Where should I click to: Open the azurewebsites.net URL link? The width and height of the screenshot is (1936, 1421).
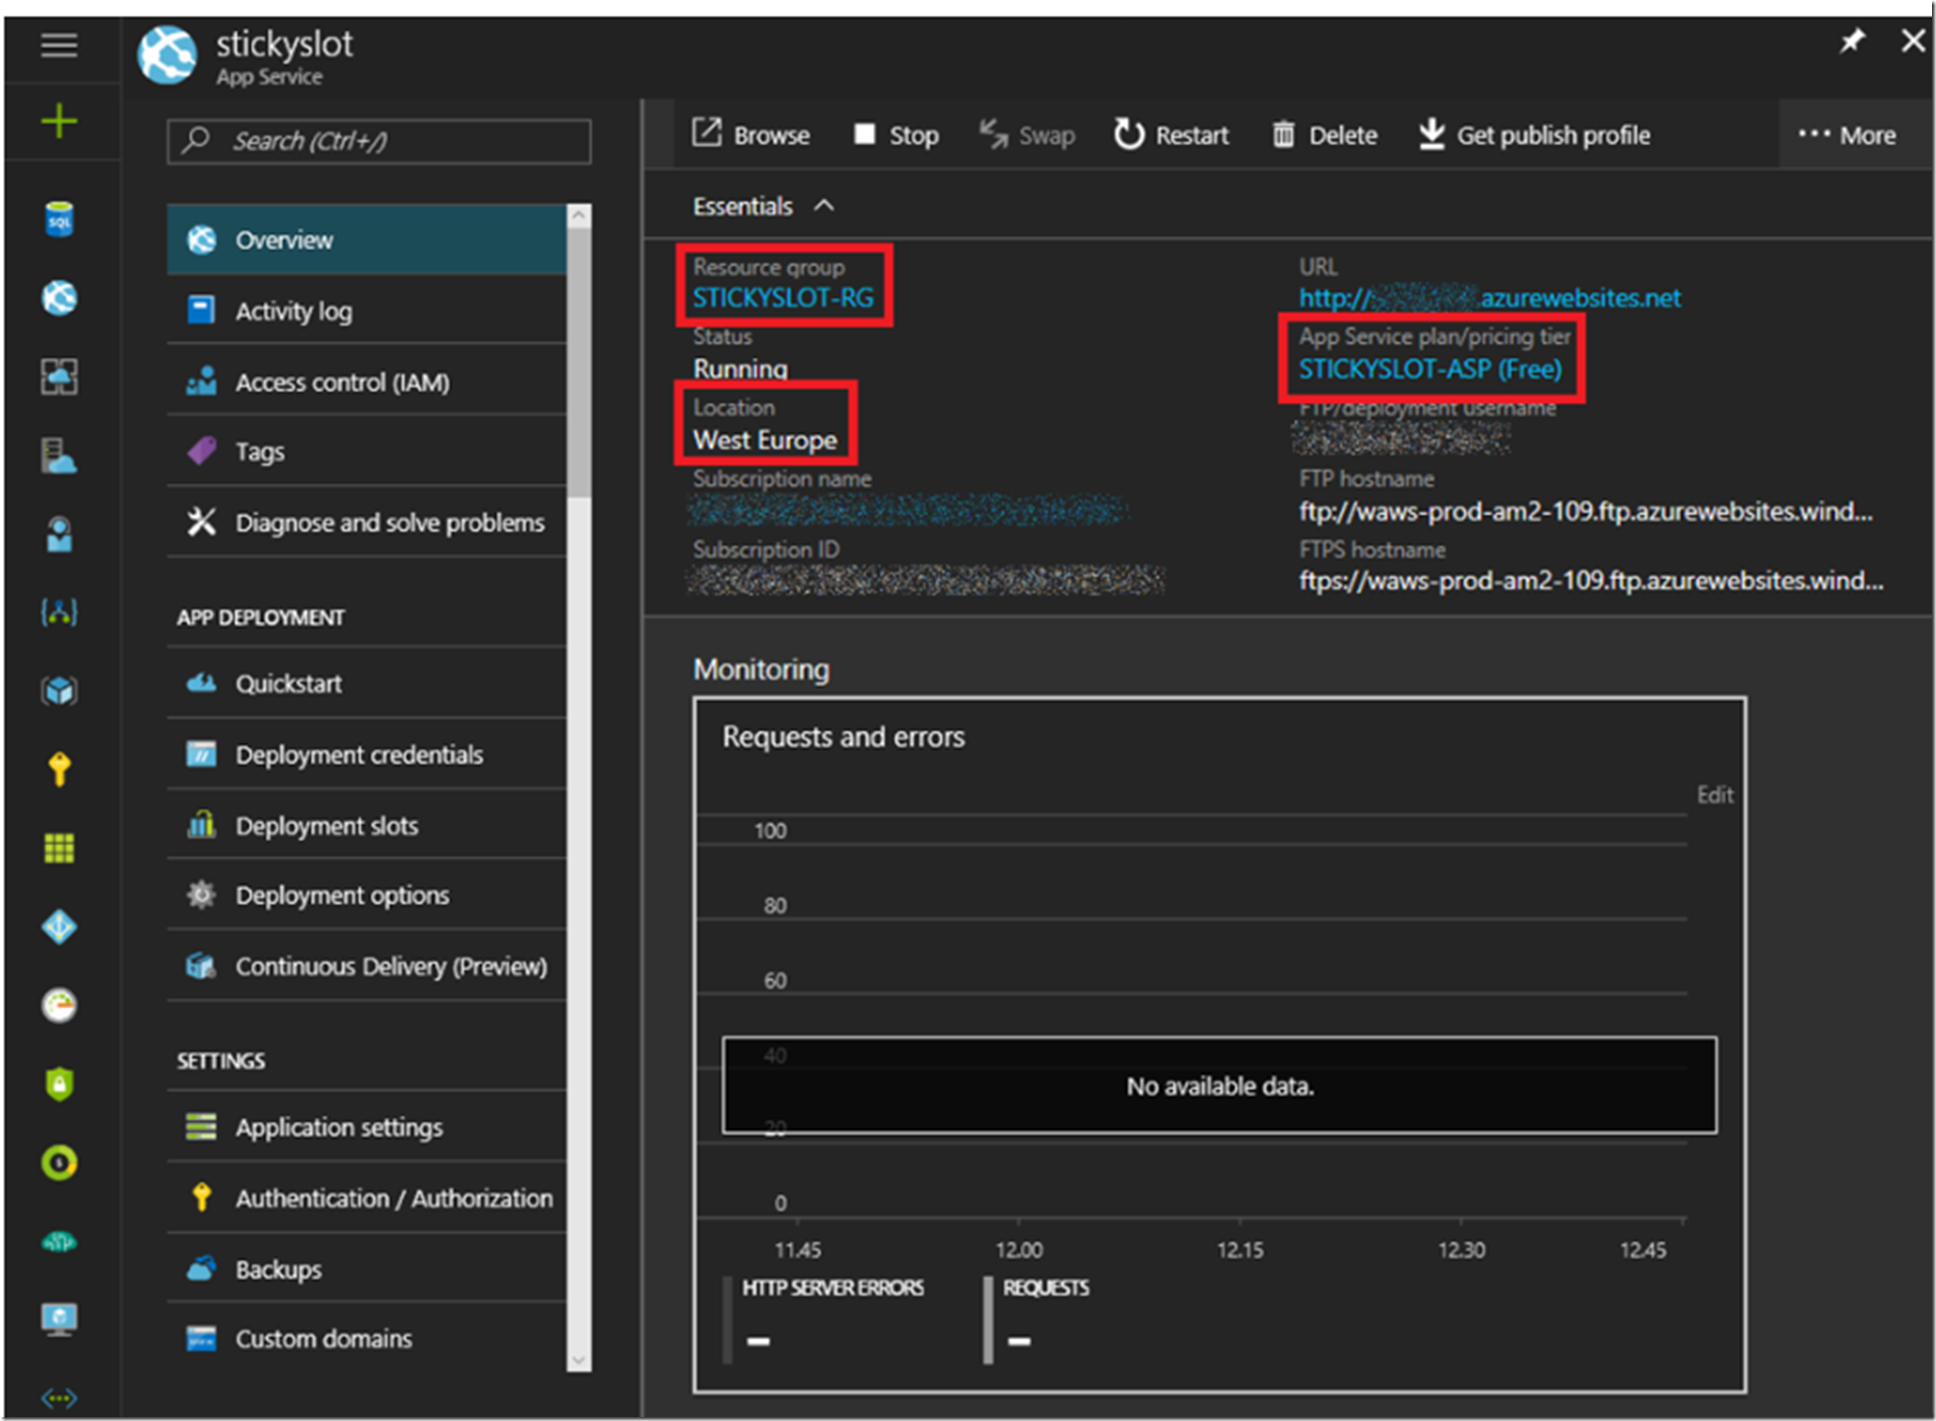(x=1490, y=298)
